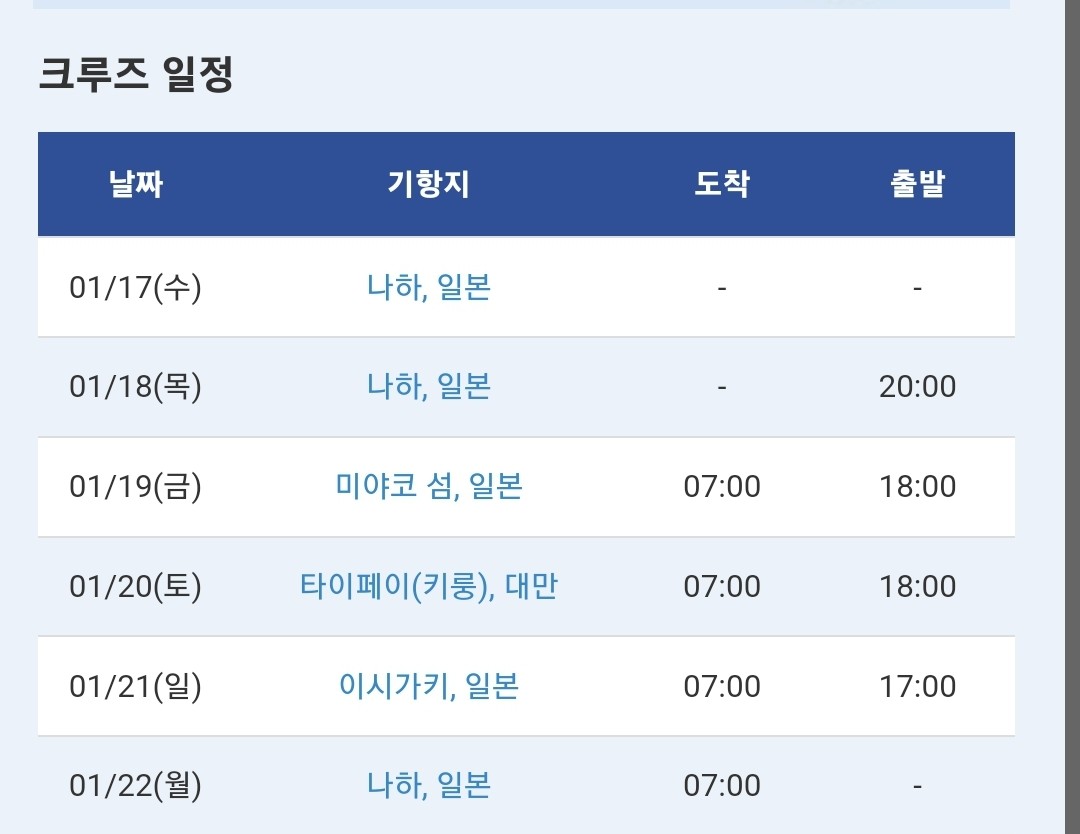This screenshot has height=834, width=1080.
Task: Open the 나하, 일본 link for 01/18(목)
Action: pyautogui.click(x=428, y=386)
